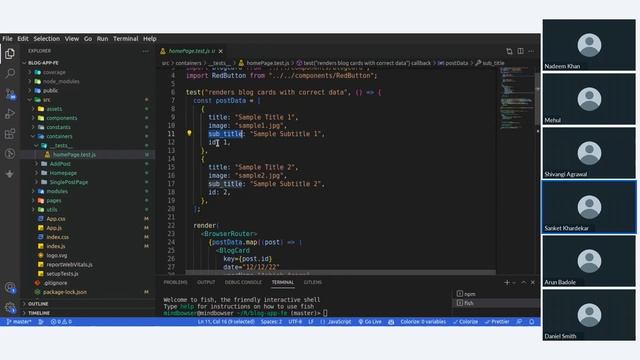640x360 pixels.
Task: Open the Extensions view icon
Action: click(x=10, y=134)
